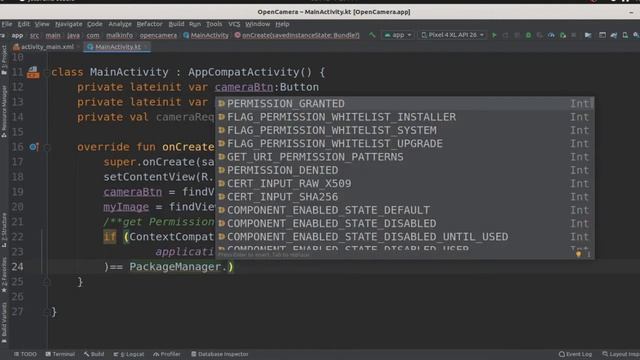This screenshot has height=360, width=640.
Task: Open the Tools menu
Action: point(214,24)
